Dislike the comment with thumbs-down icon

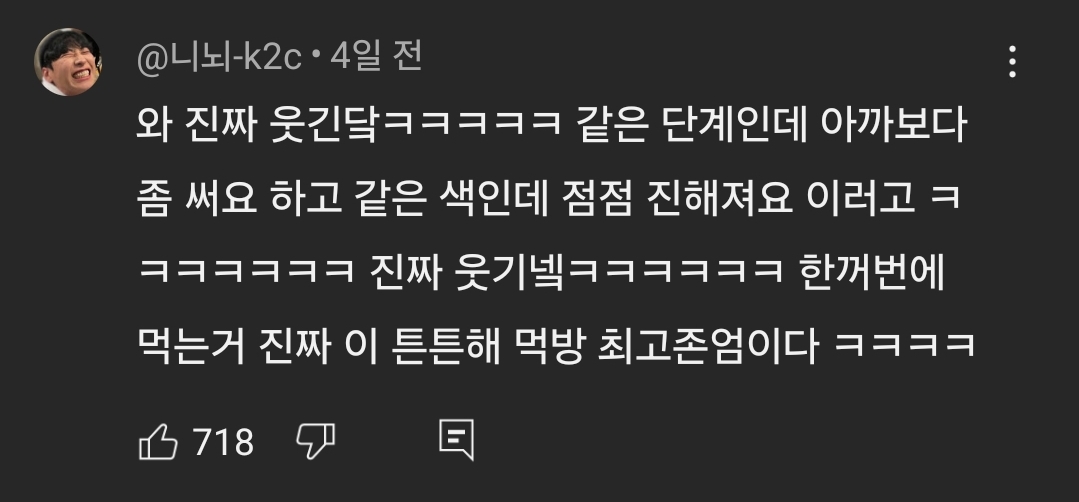(x=315, y=441)
